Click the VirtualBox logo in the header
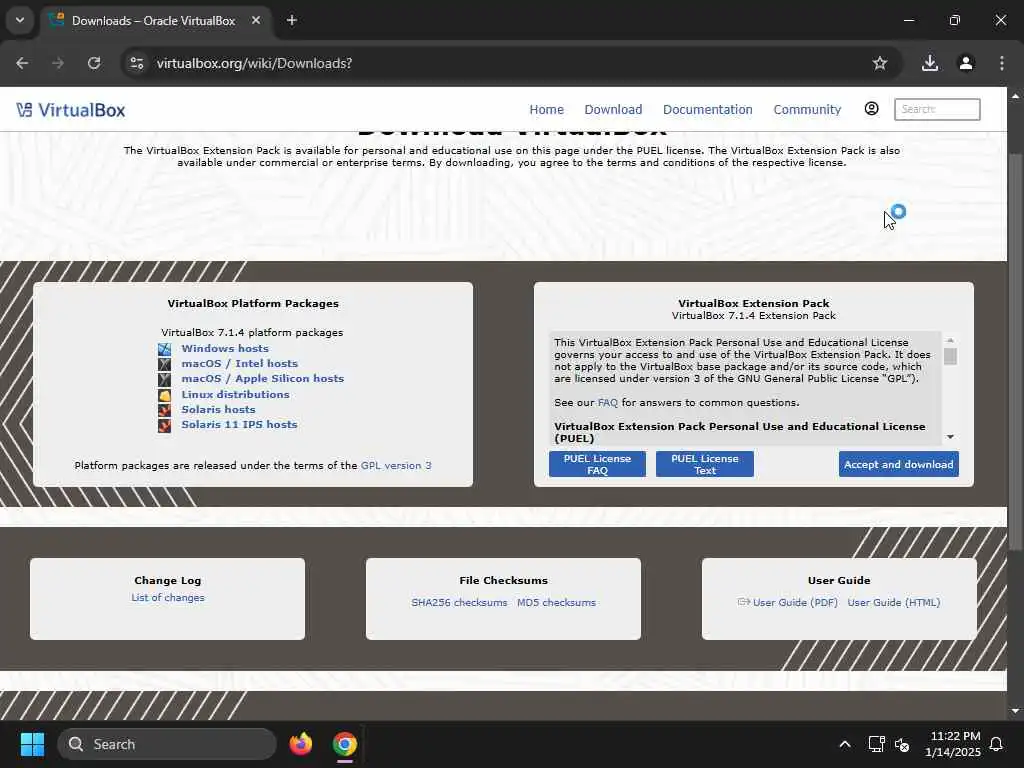This screenshot has width=1024, height=768. [71, 110]
